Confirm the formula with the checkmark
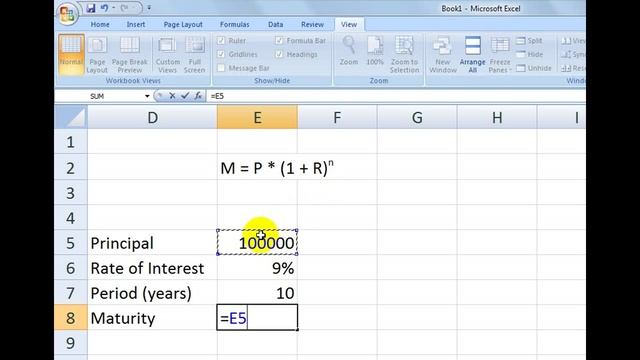This screenshot has height=360, width=640. pos(185,96)
